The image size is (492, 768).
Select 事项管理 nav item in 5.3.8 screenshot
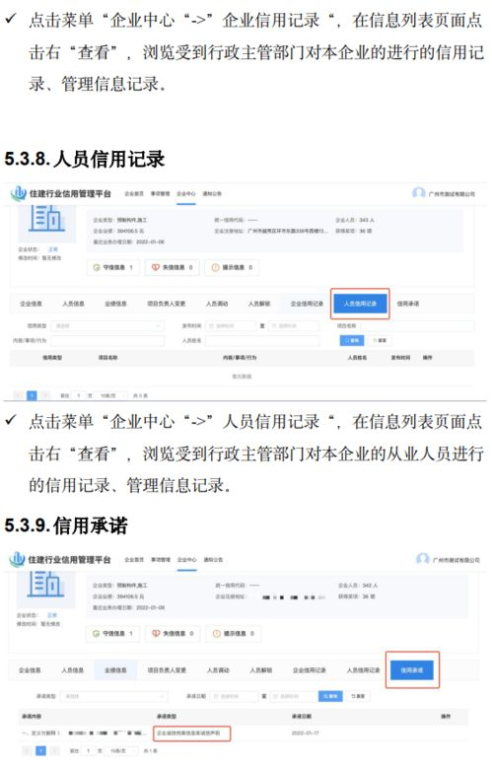click(x=160, y=194)
